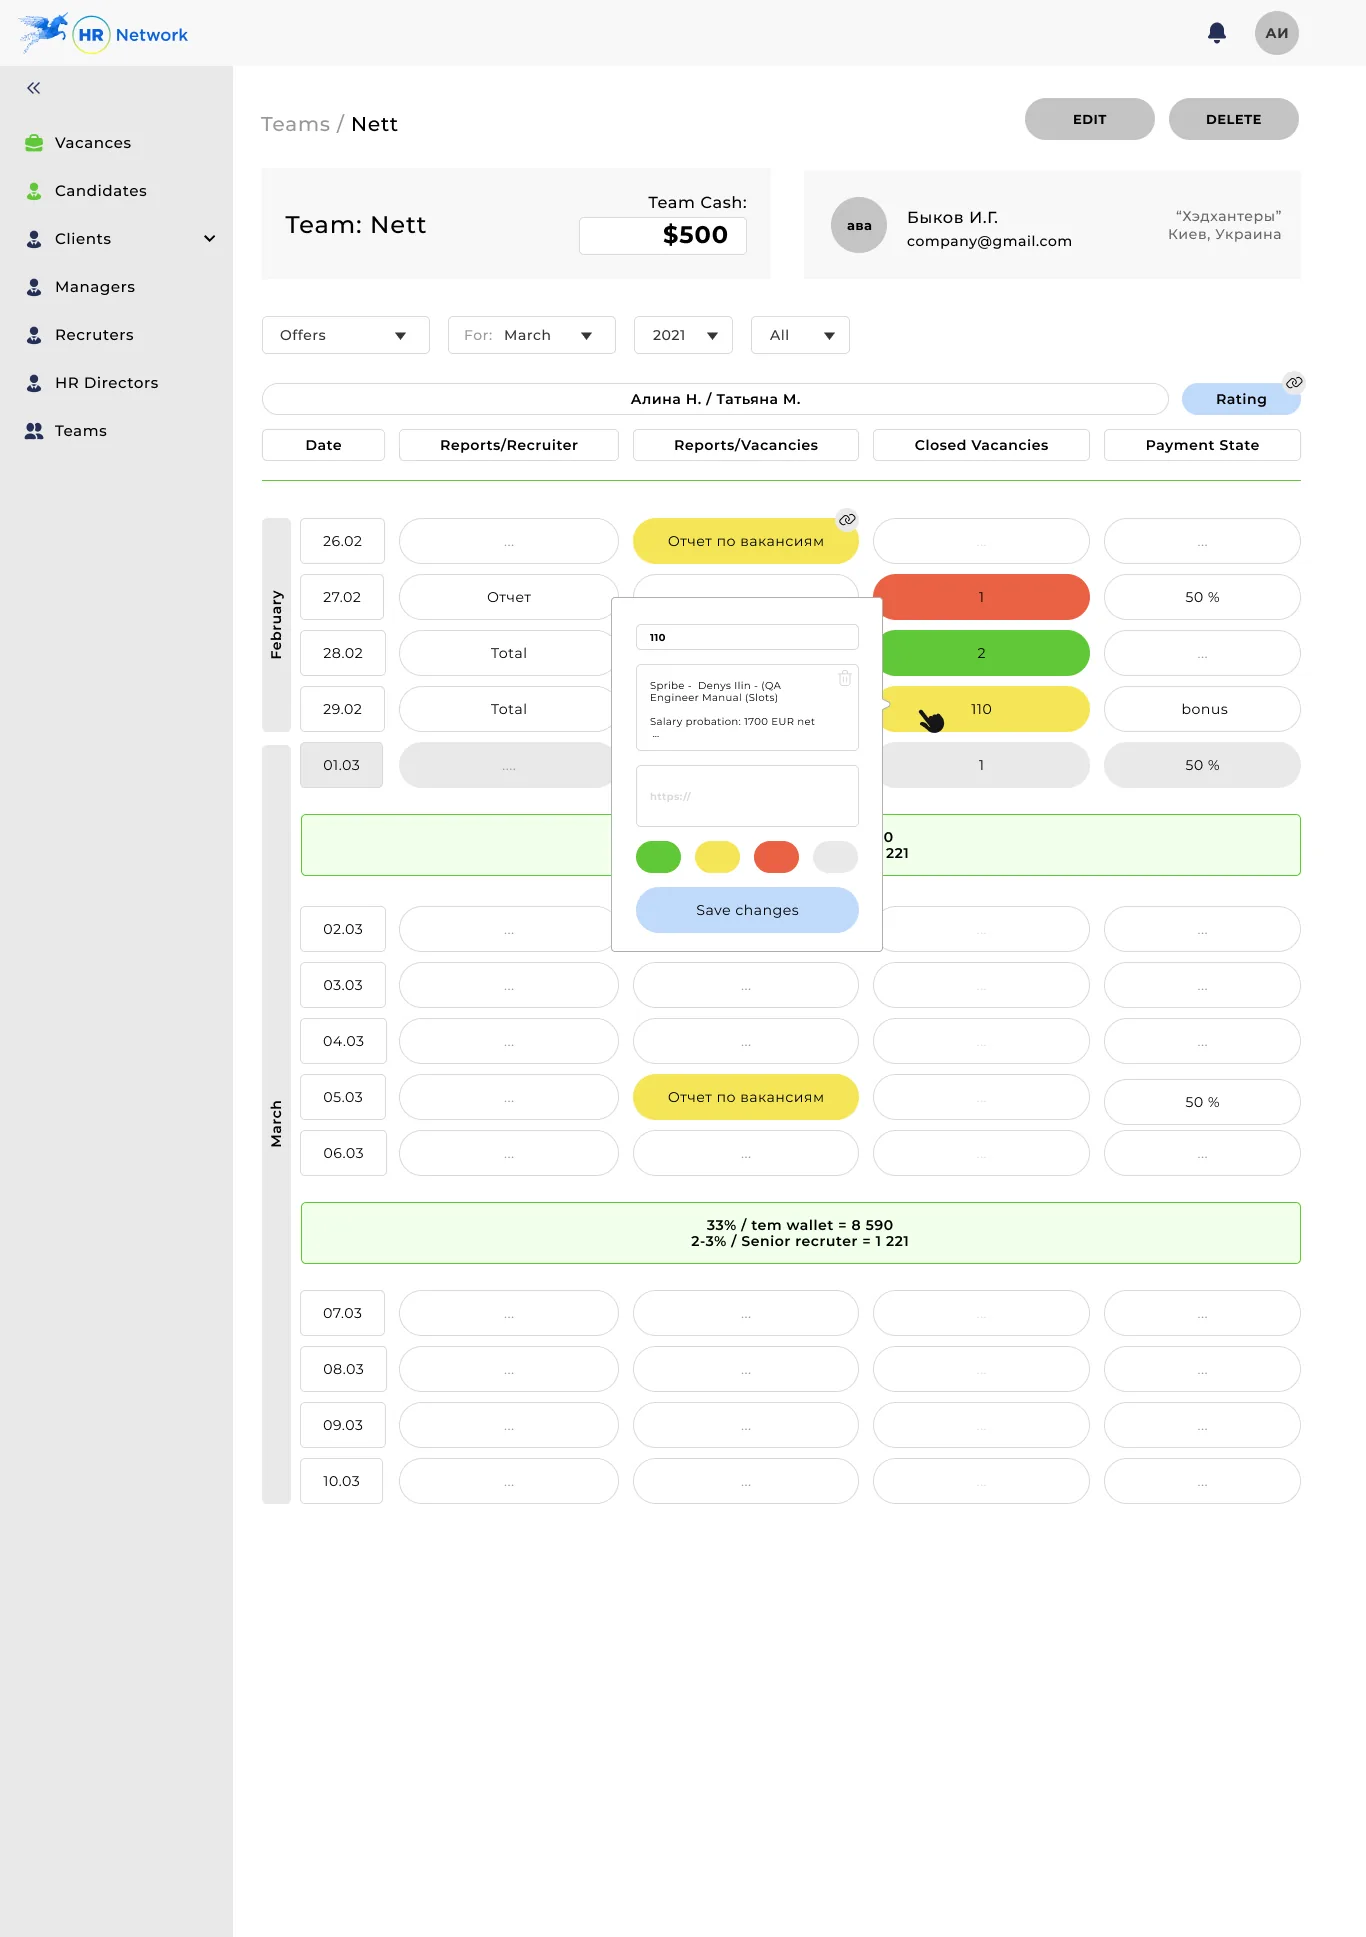Pick the green color in the popup
Viewport: 1366px width, 1937px height.
[x=658, y=857]
